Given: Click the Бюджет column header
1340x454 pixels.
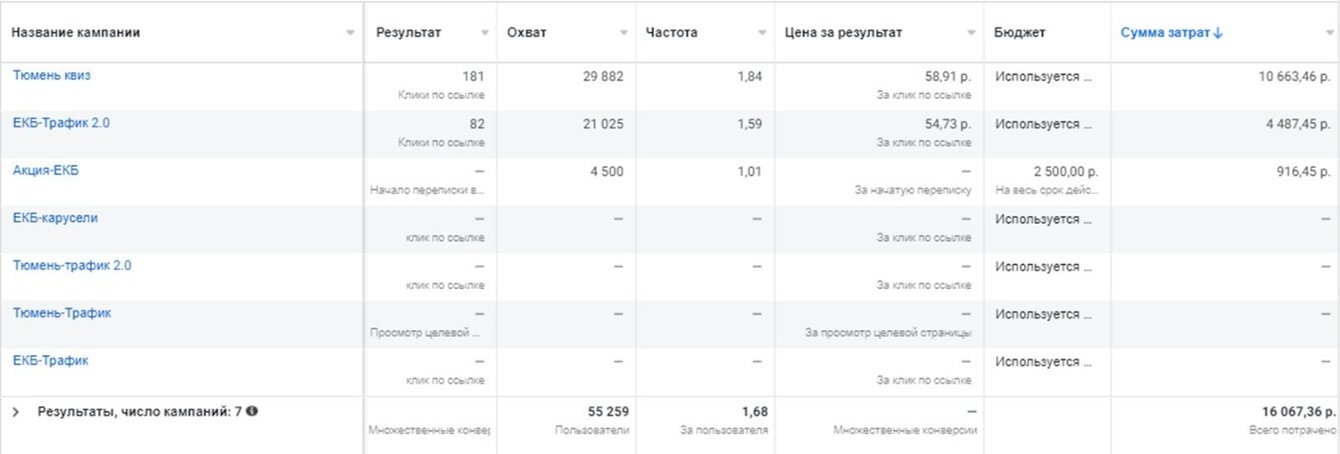Looking at the screenshot, I should [1019, 32].
